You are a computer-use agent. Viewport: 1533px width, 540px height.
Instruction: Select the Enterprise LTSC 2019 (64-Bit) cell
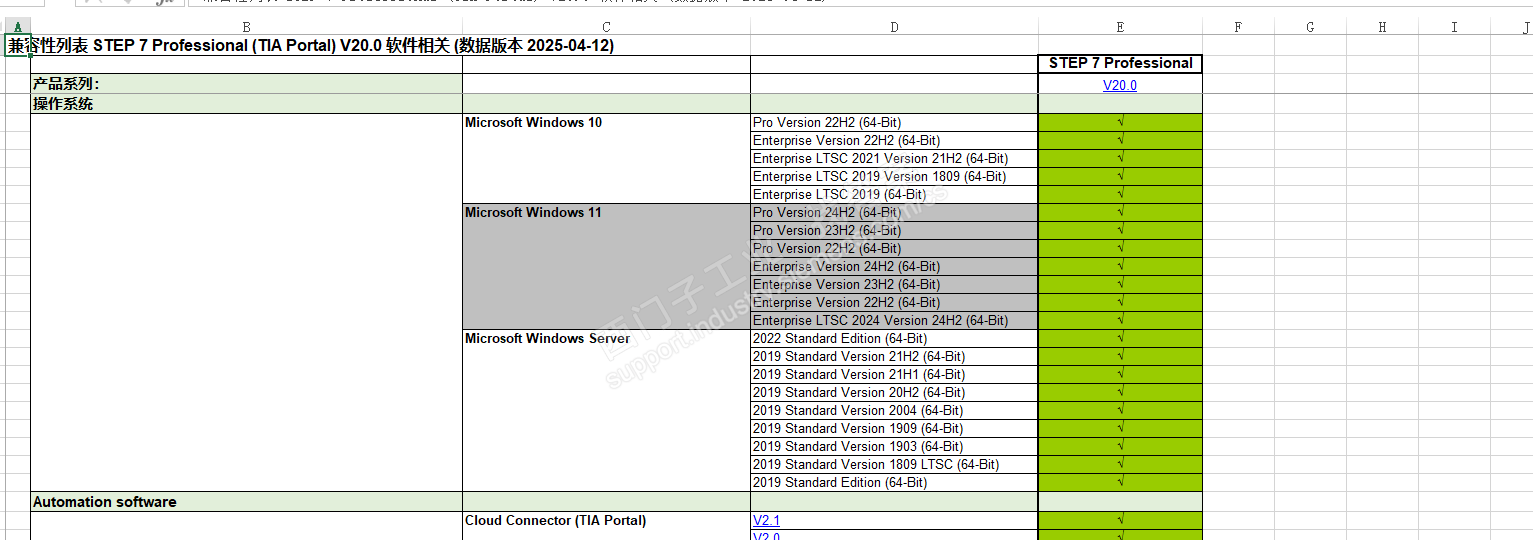tap(894, 195)
